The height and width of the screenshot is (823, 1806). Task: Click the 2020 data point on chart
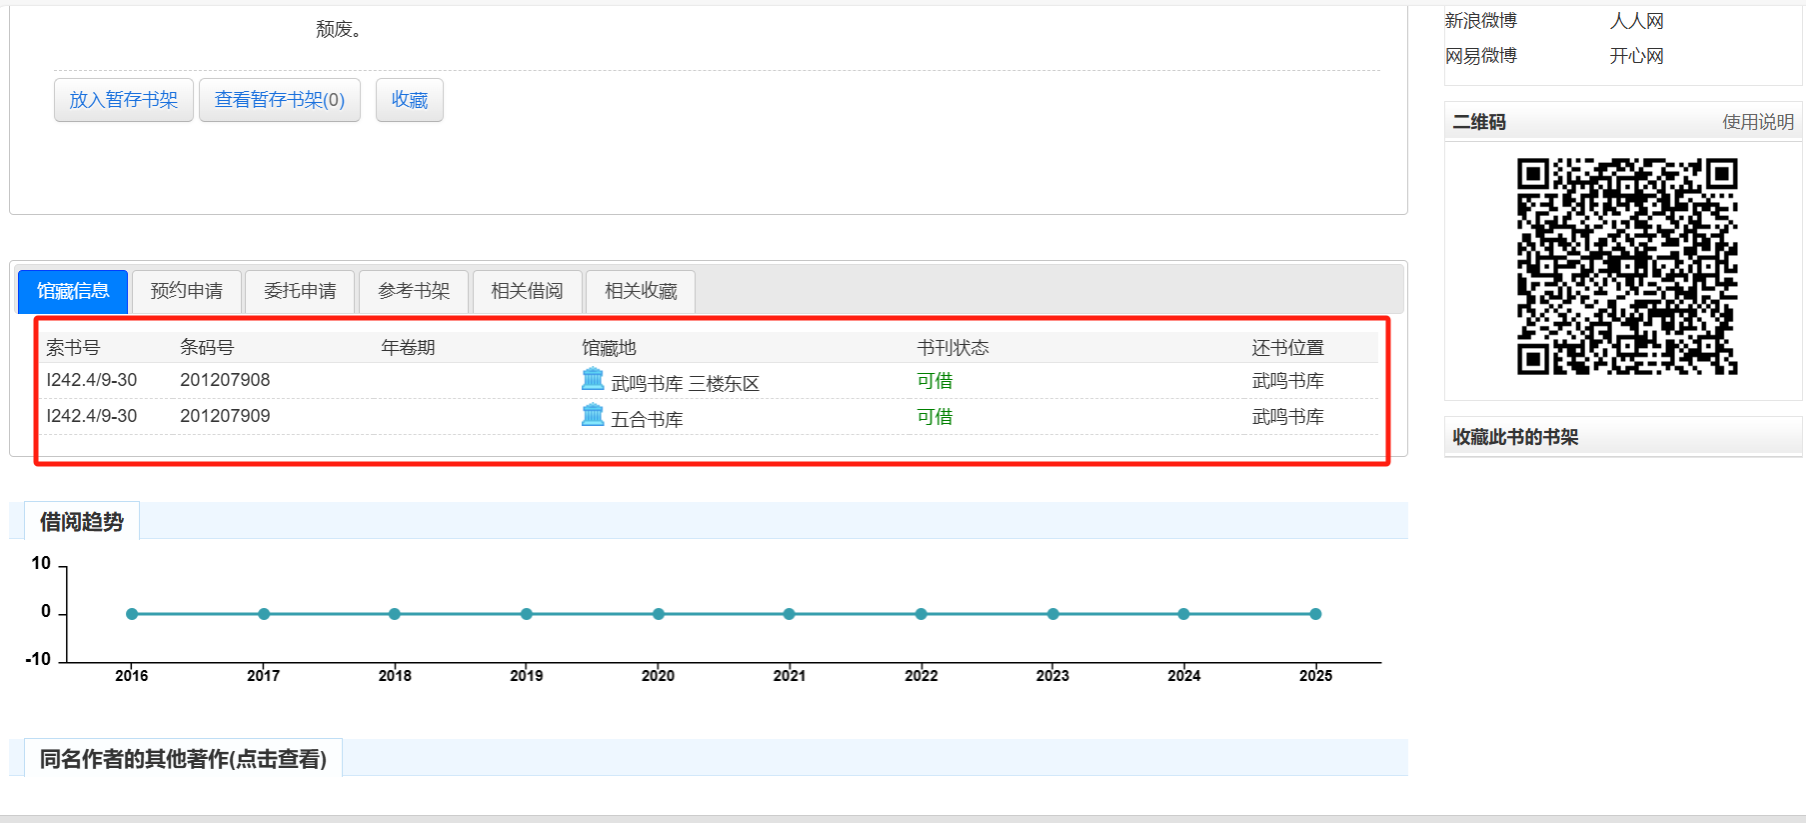(x=658, y=614)
